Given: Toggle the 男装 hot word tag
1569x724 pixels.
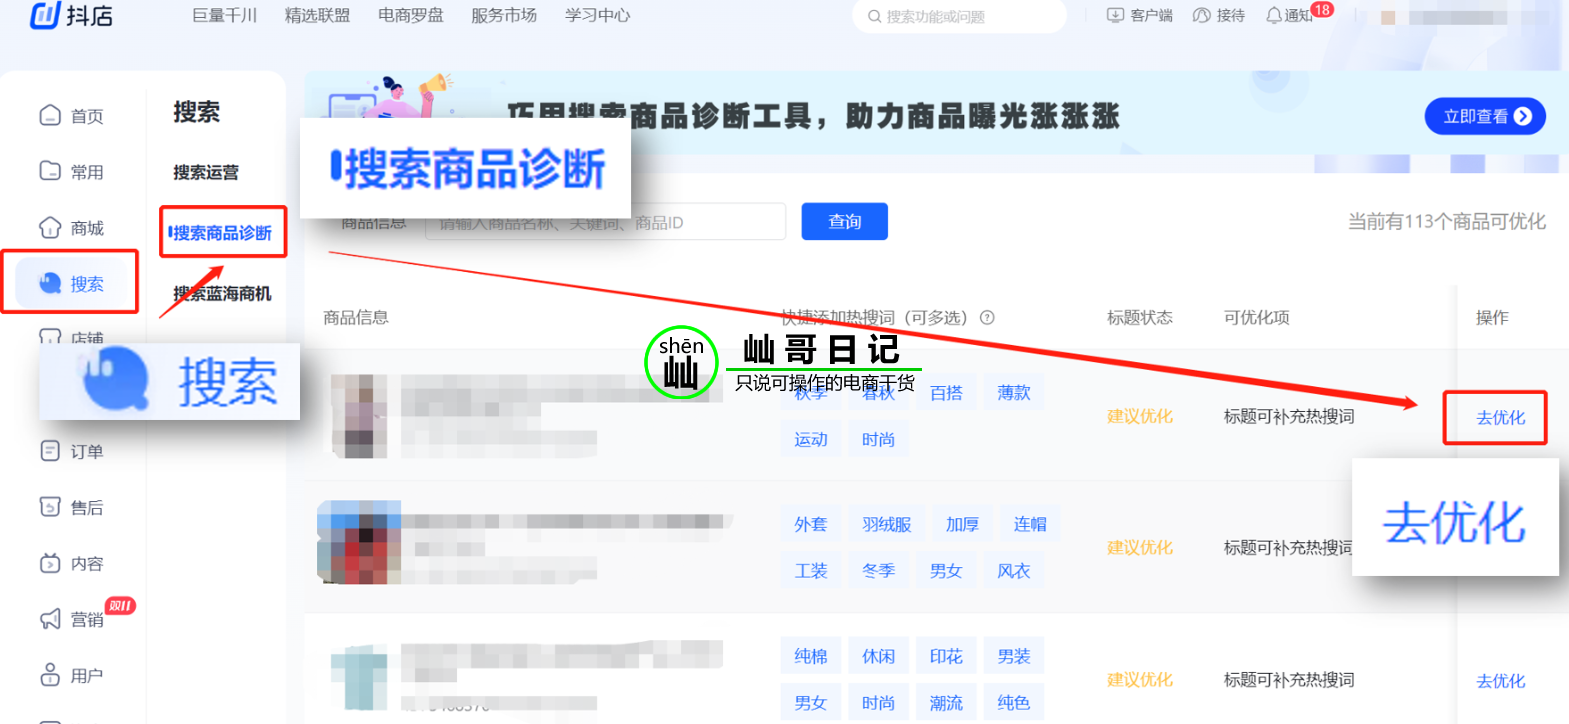Looking at the screenshot, I should [1014, 656].
